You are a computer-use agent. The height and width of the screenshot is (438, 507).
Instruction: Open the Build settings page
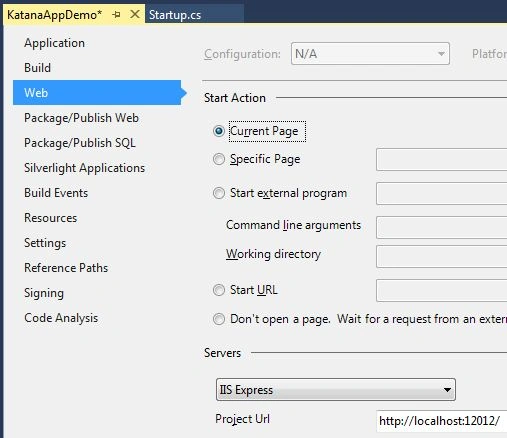tap(37, 68)
